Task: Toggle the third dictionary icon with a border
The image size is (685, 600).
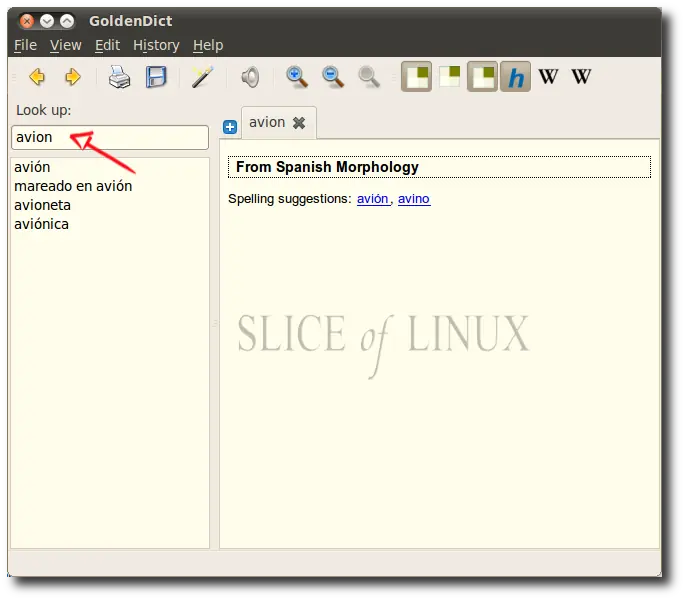Action: point(482,76)
